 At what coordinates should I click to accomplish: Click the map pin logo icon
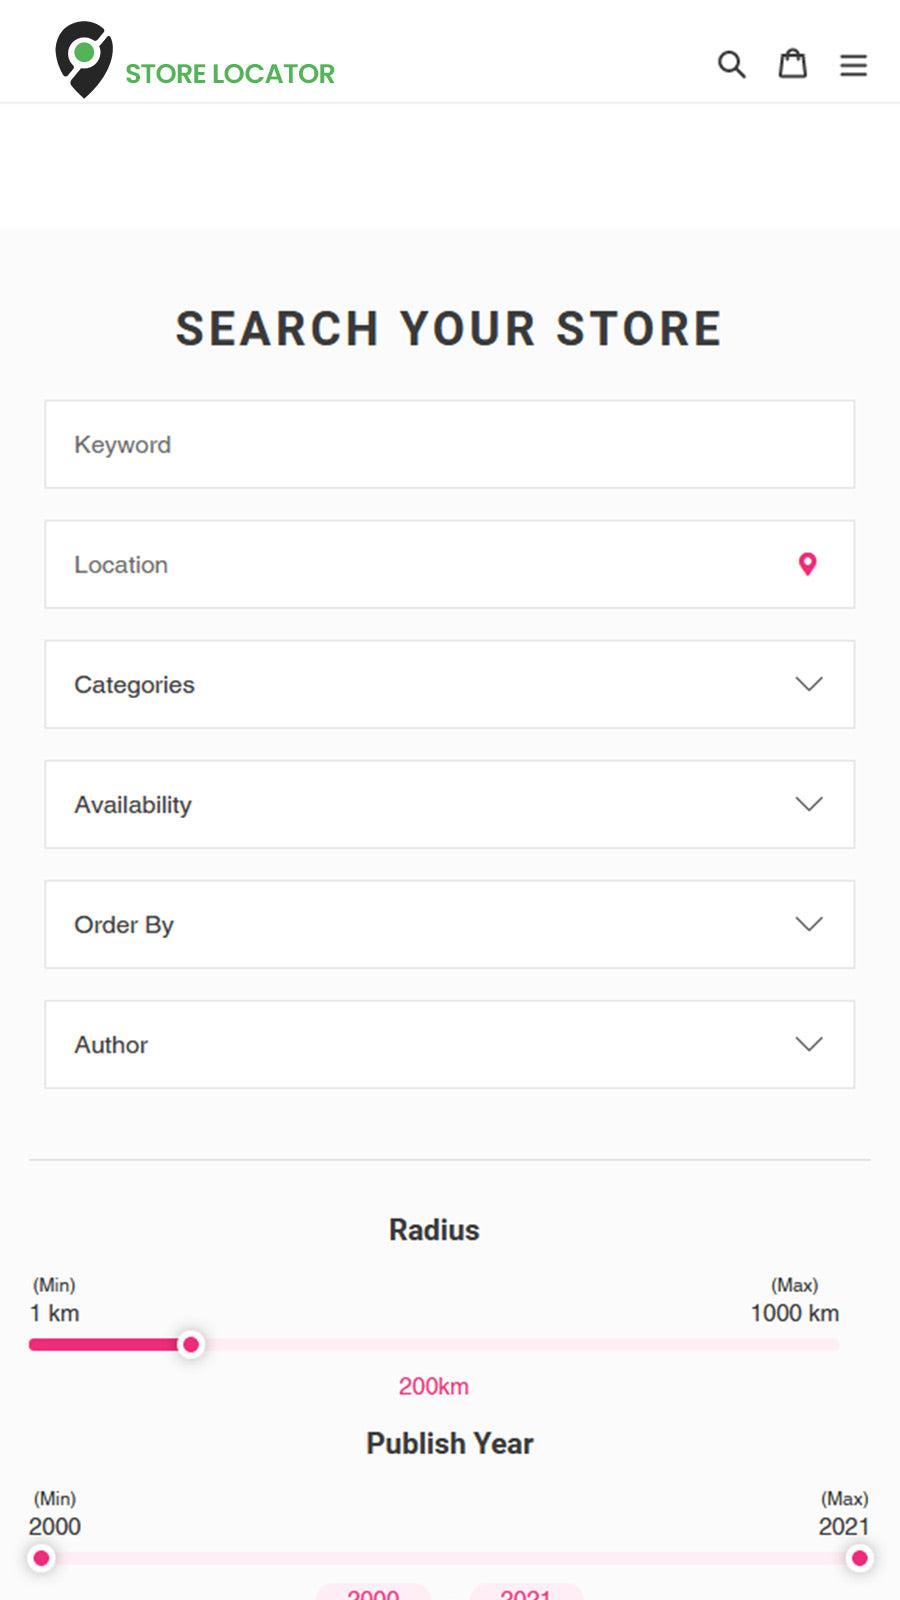tap(84, 59)
